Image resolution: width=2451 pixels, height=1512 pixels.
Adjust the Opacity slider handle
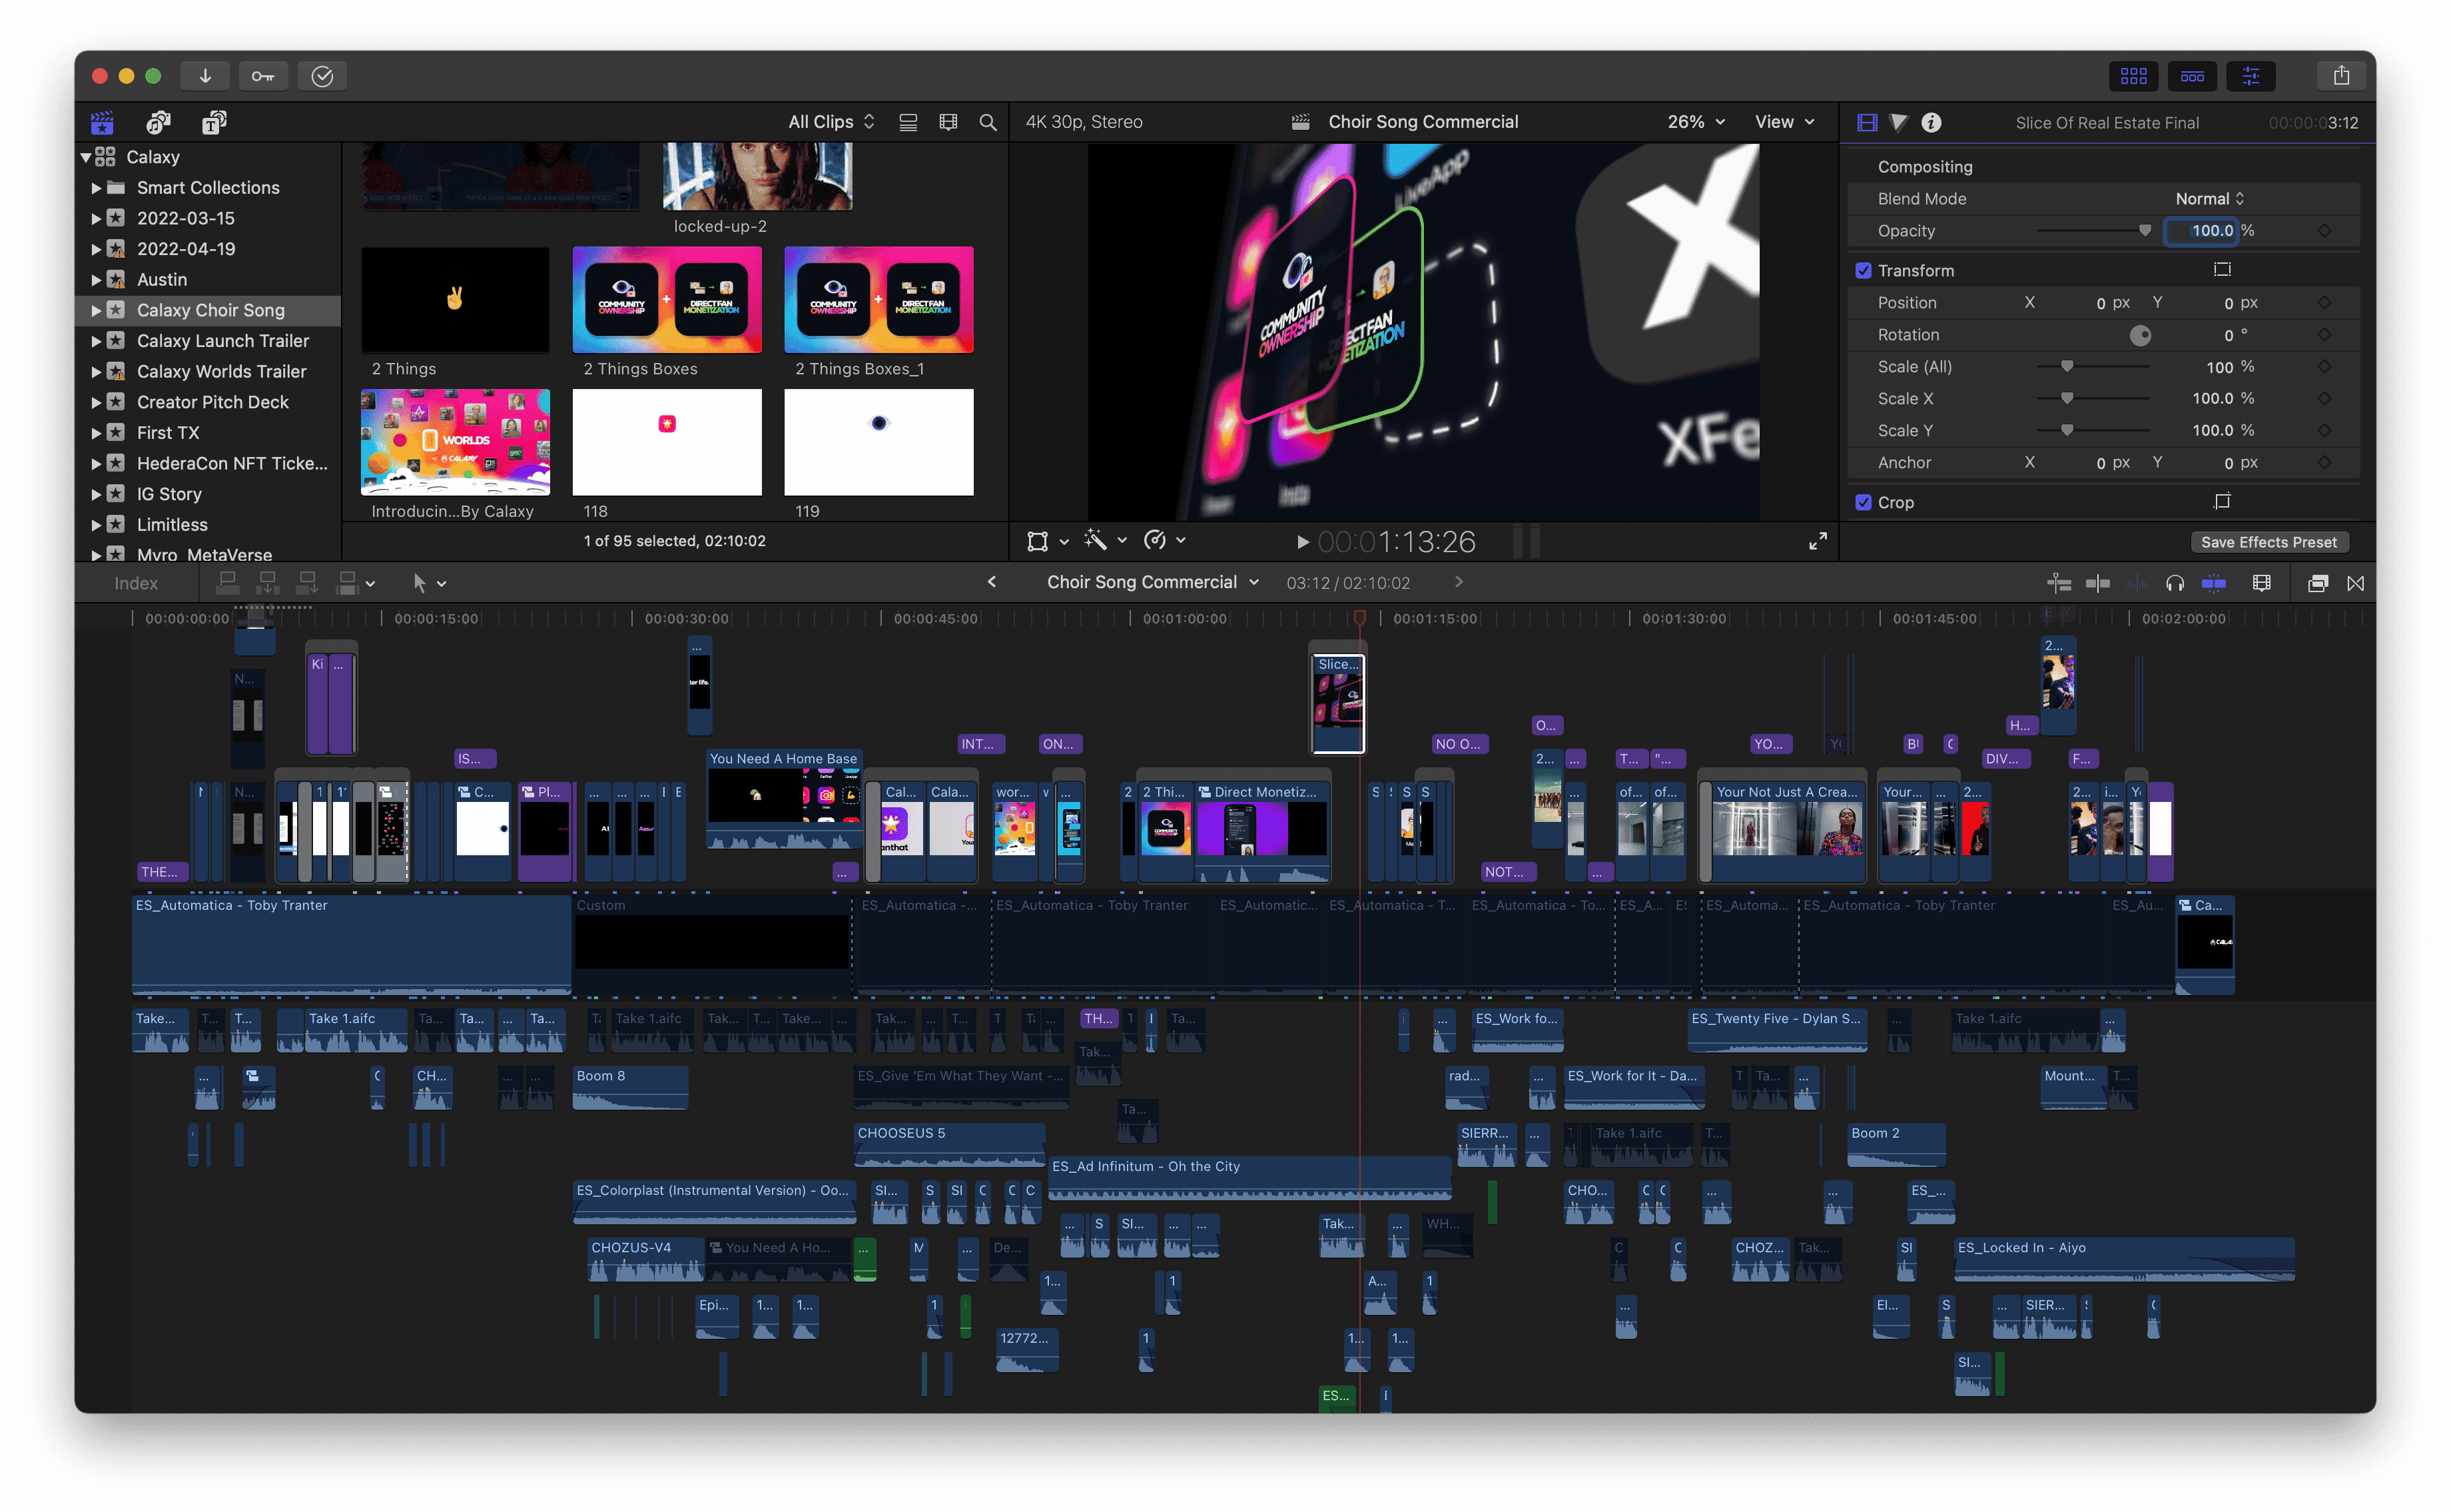click(x=2144, y=231)
